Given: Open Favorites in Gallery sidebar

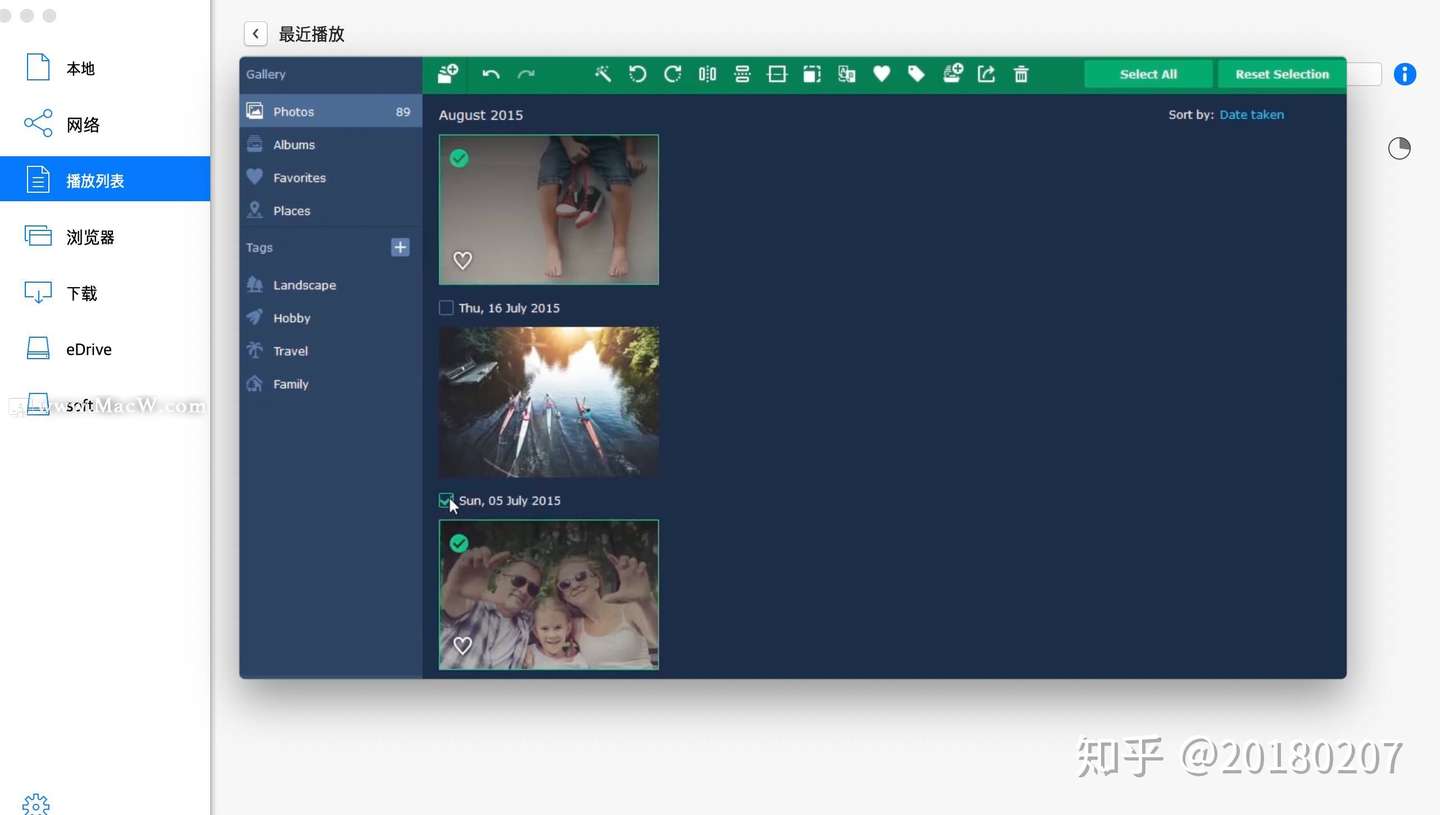Looking at the screenshot, I should (x=331, y=177).
